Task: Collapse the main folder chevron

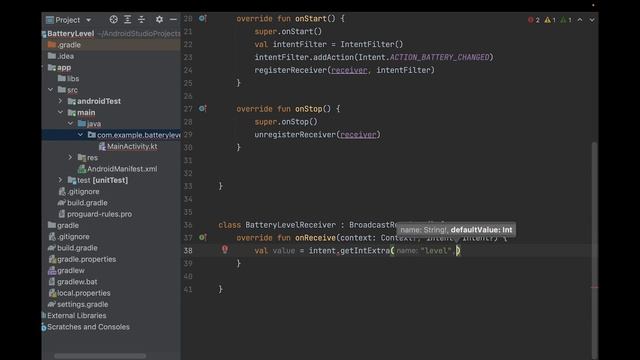Action: click(60, 112)
